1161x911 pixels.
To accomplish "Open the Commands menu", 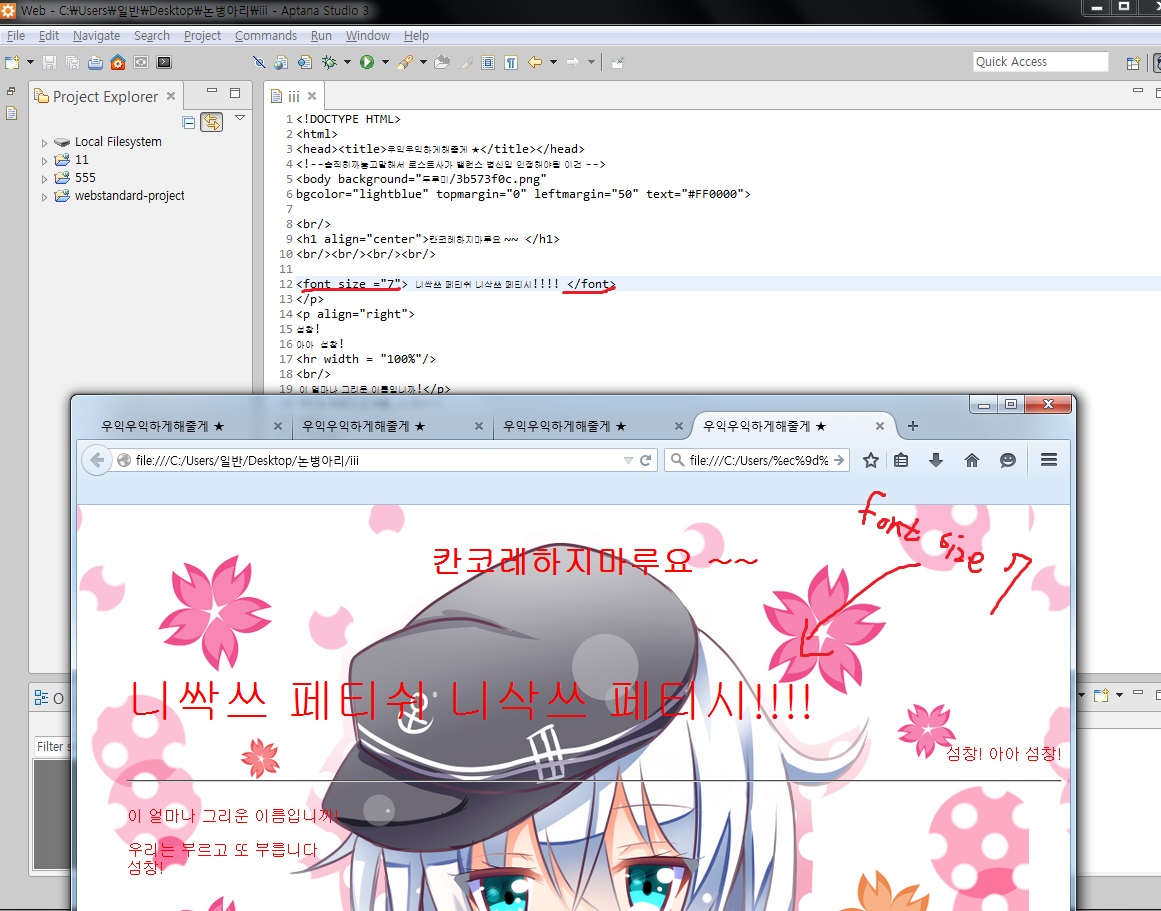I will pos(266,36).
